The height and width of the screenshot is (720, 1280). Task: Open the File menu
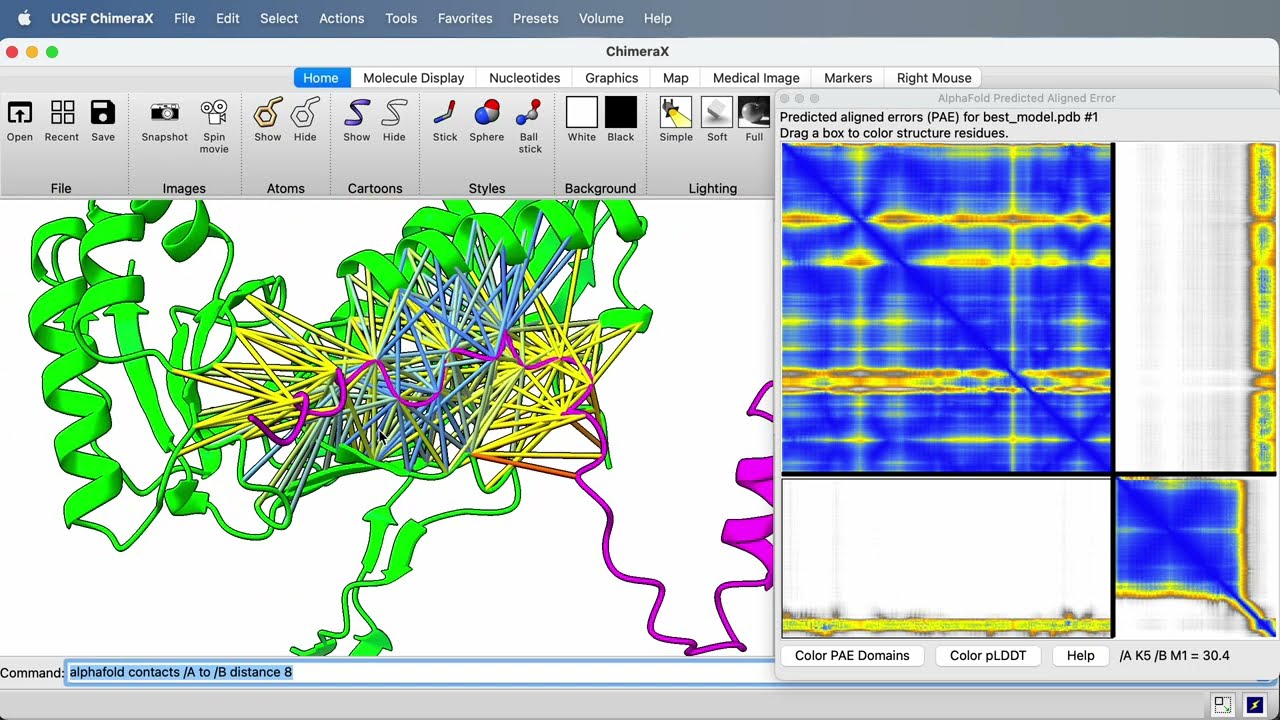(185, 18)
